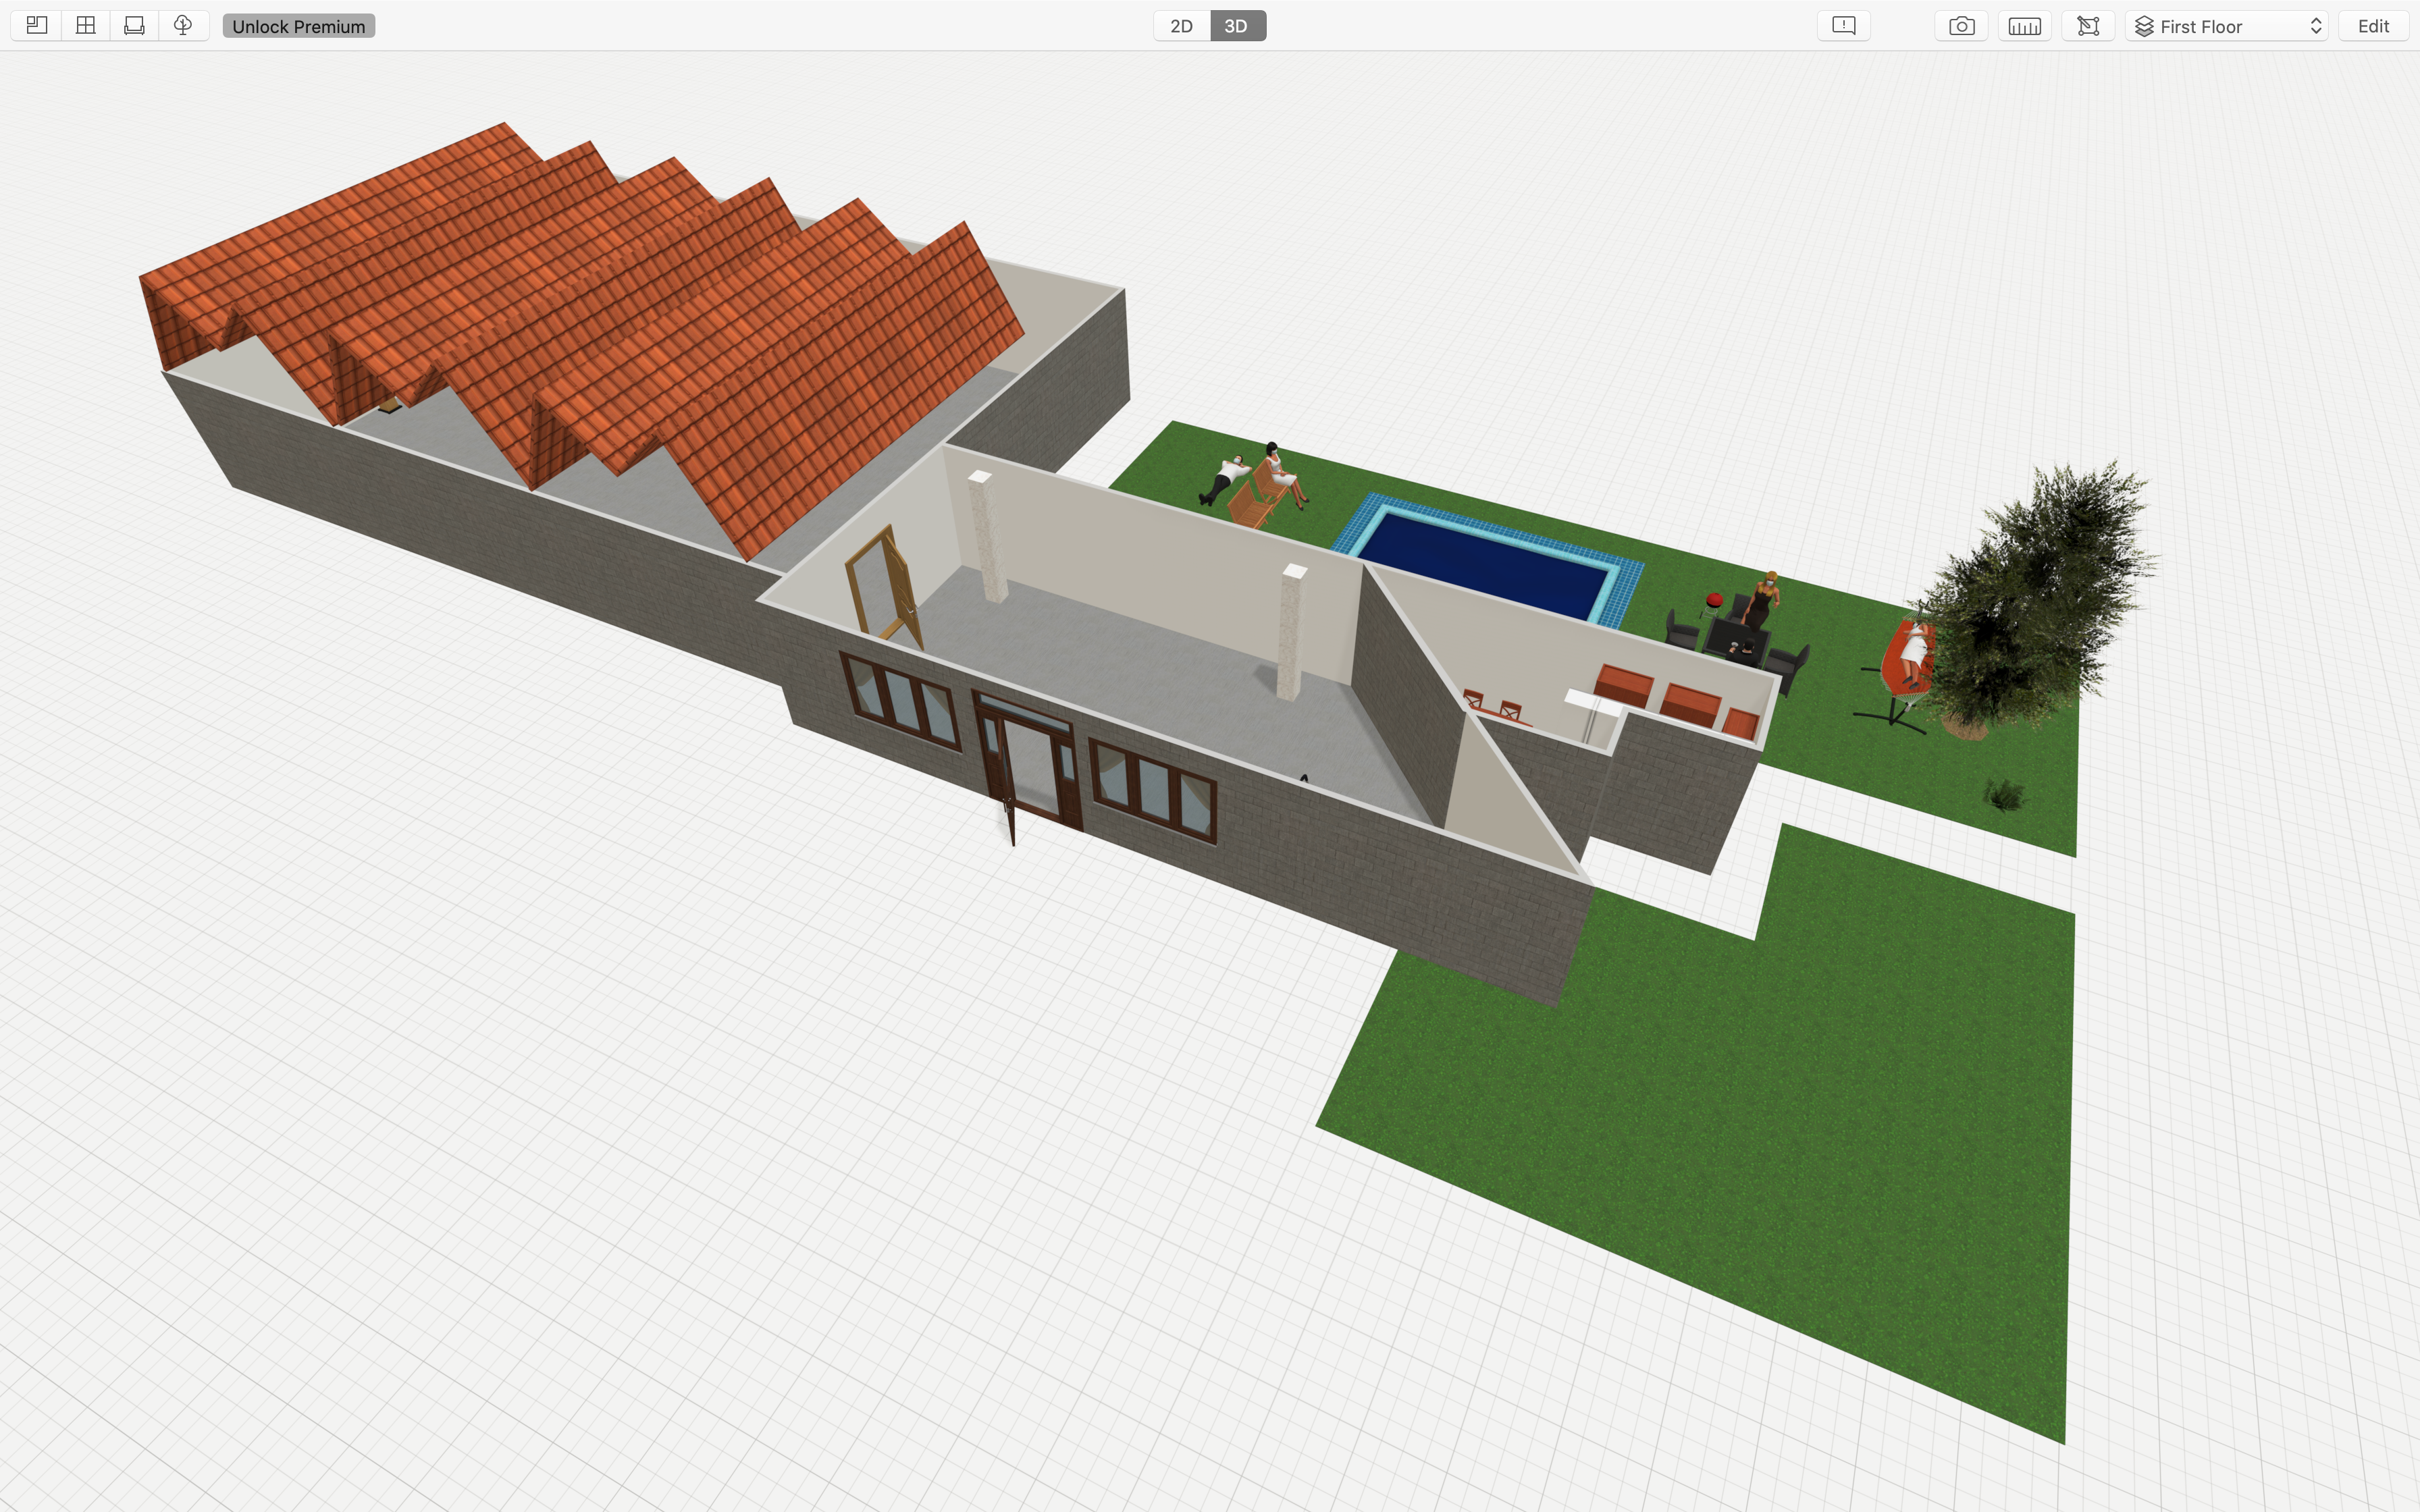The height and width of the screenshot is (1512, 2420).
Task: Switch to 2D view
Action: coord(1182,26)
